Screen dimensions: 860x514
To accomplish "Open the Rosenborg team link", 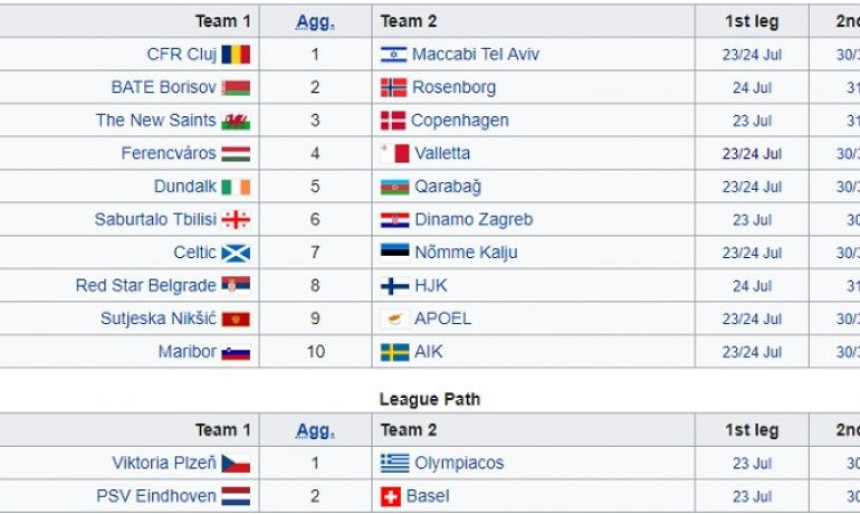I will (454, 87).
